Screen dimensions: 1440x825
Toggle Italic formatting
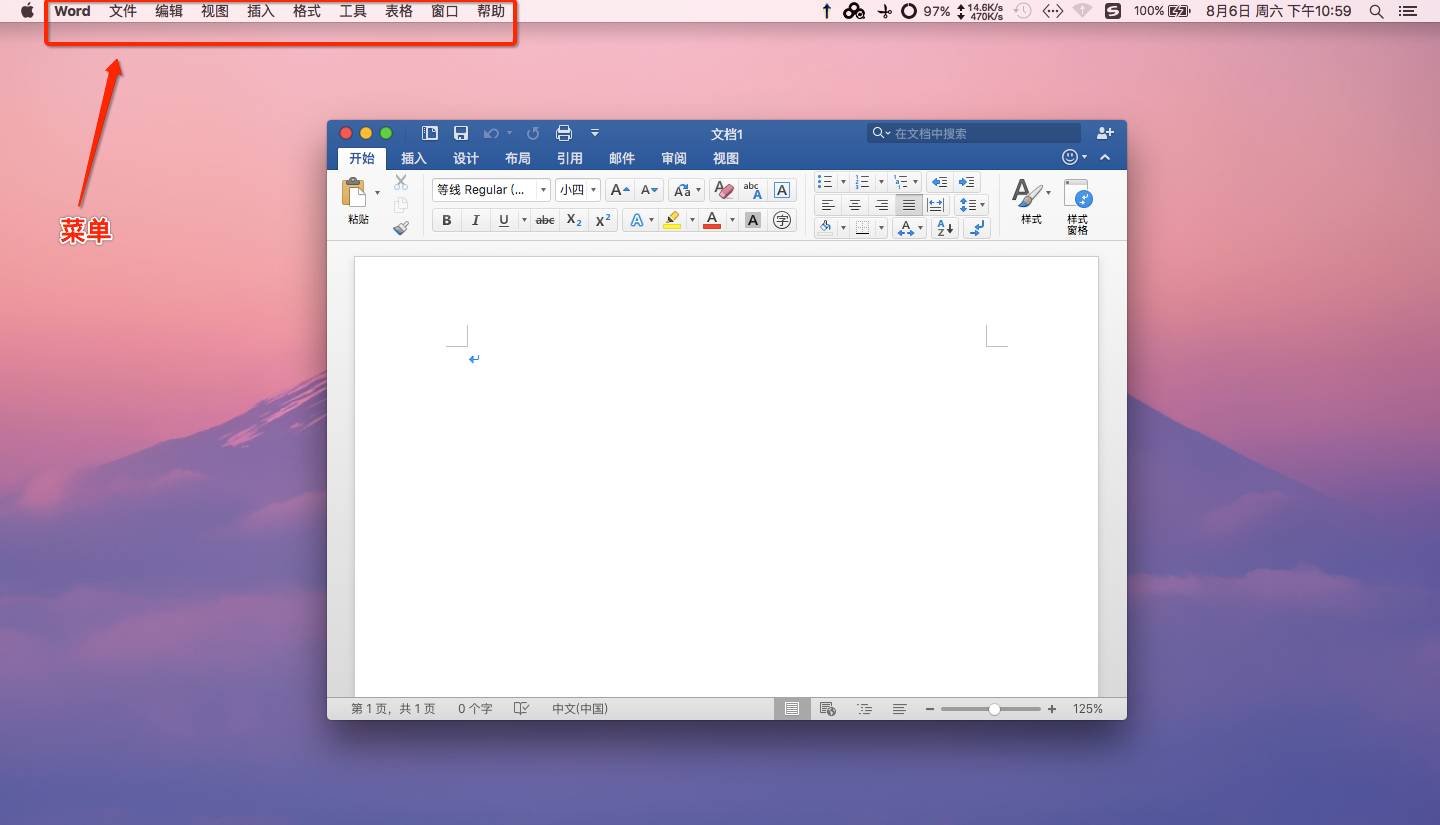475,220
